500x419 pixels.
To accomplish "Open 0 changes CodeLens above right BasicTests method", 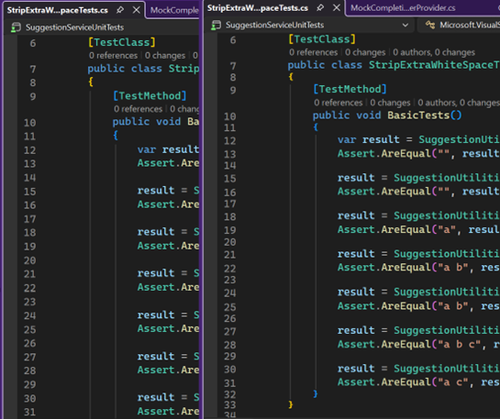I will pyautogui.click(x=390, y=103).
